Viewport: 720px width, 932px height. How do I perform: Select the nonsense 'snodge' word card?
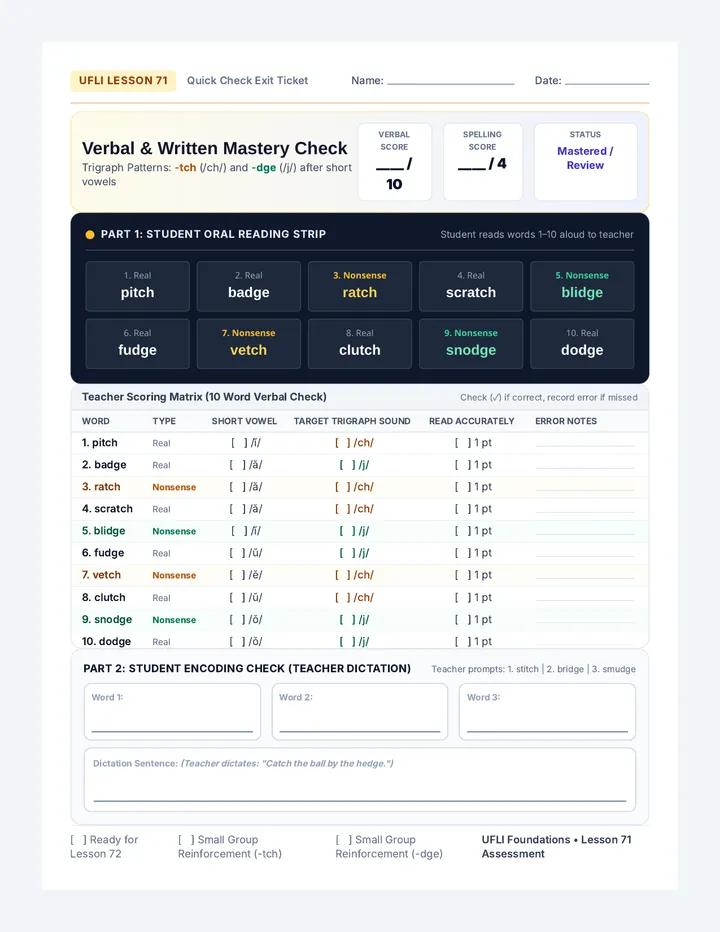coord(471,344)
